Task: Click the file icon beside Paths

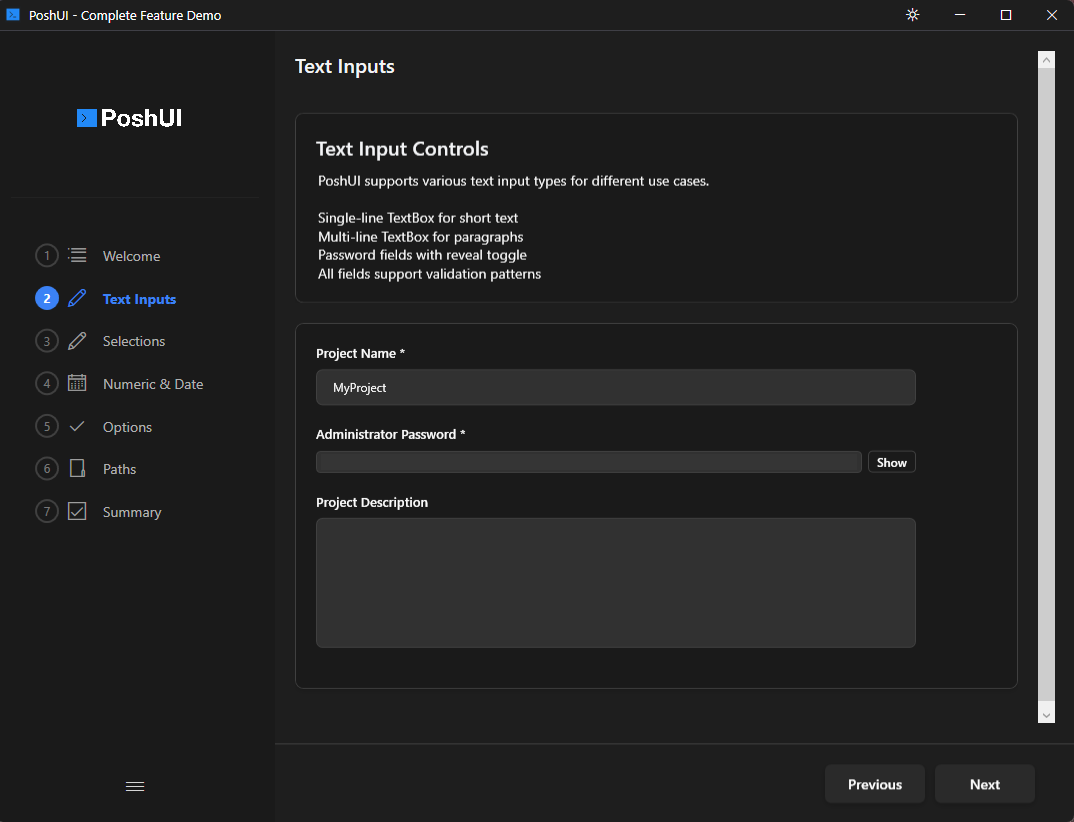Action: [77, 469]
